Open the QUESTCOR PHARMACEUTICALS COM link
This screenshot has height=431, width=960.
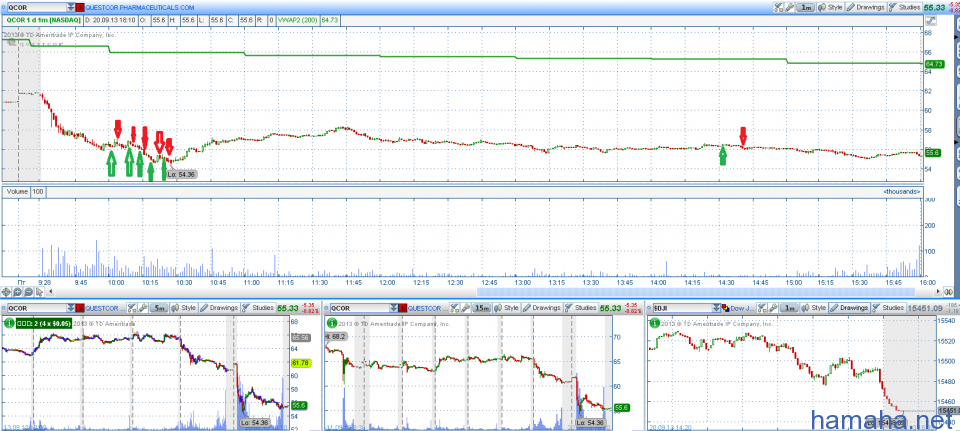pos(140,7)
